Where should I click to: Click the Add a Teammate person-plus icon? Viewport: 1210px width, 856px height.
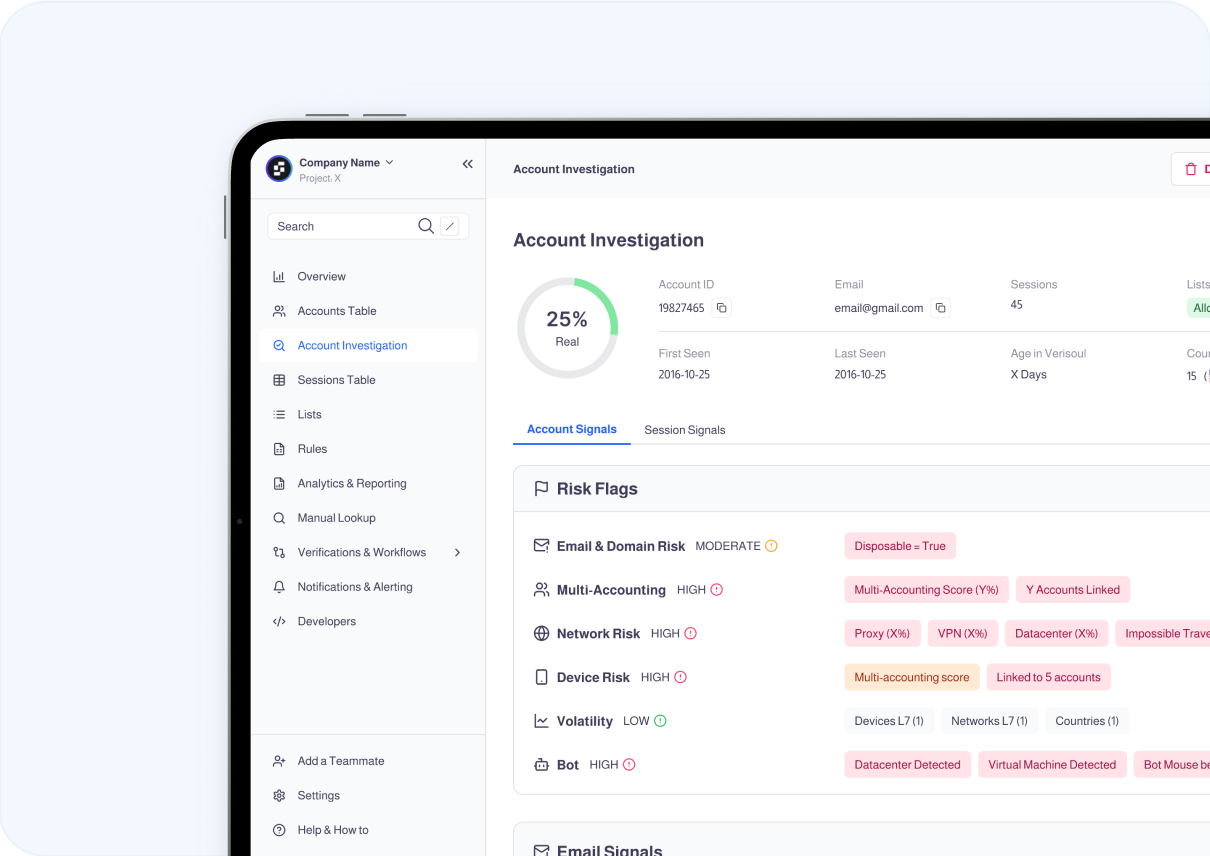point(279,761)
